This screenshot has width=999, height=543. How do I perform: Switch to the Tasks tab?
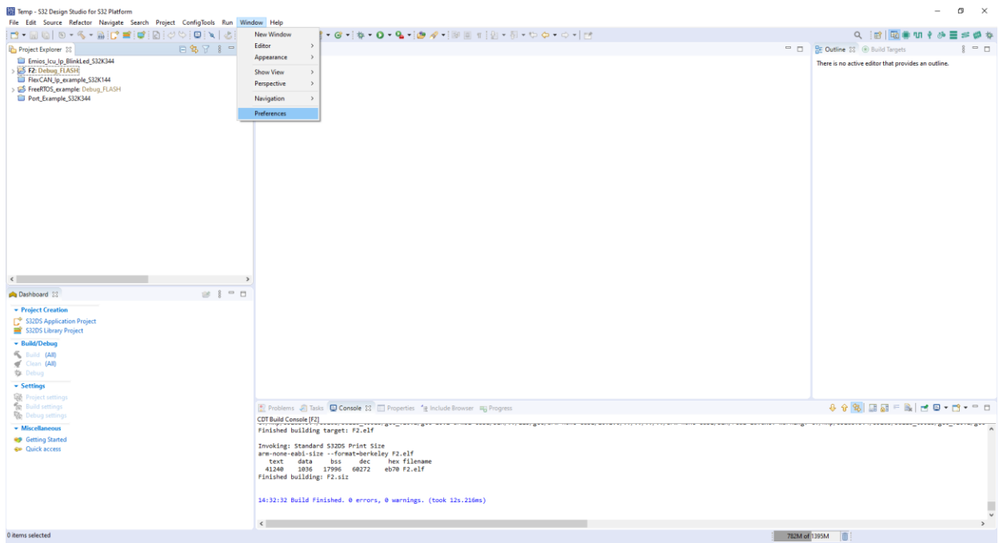(312, 408)
